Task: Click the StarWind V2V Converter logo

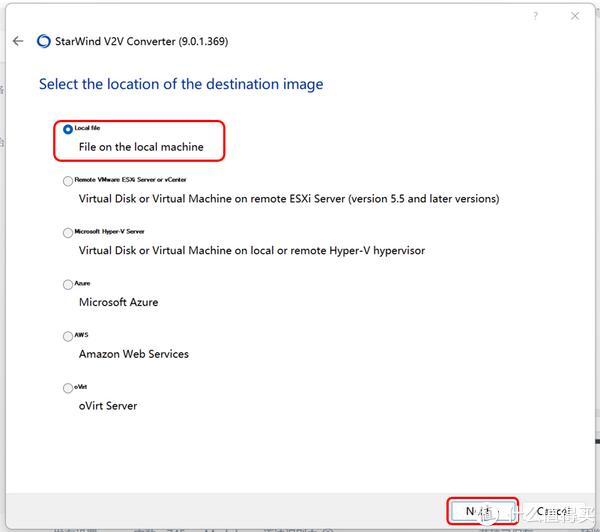Action: [x=44, y=41]
